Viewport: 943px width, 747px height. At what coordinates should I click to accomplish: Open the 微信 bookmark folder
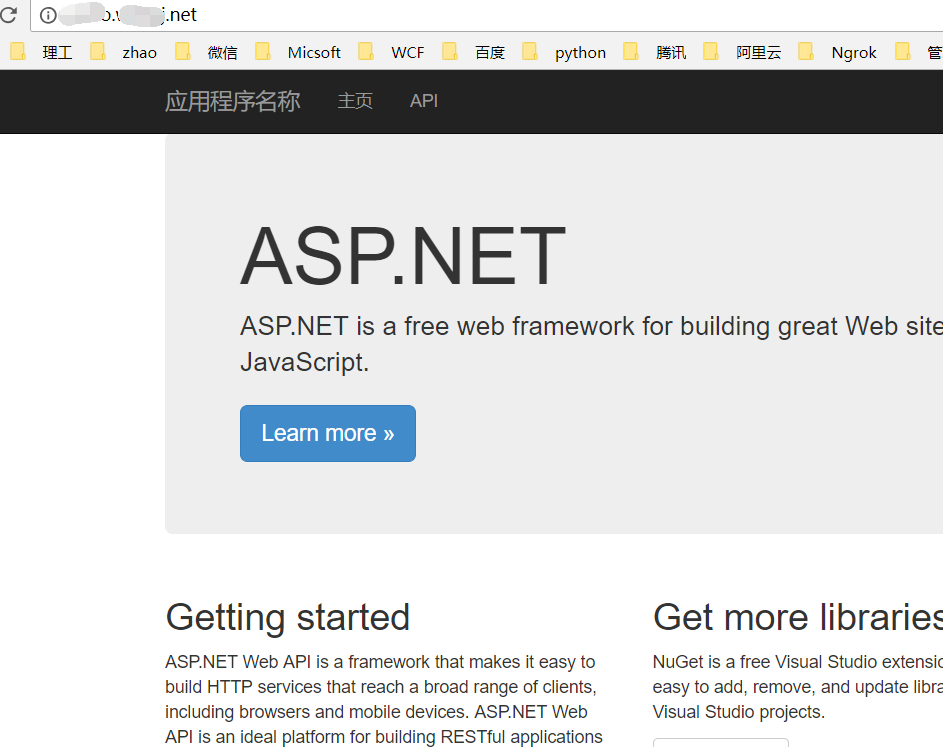coord(206,52)
